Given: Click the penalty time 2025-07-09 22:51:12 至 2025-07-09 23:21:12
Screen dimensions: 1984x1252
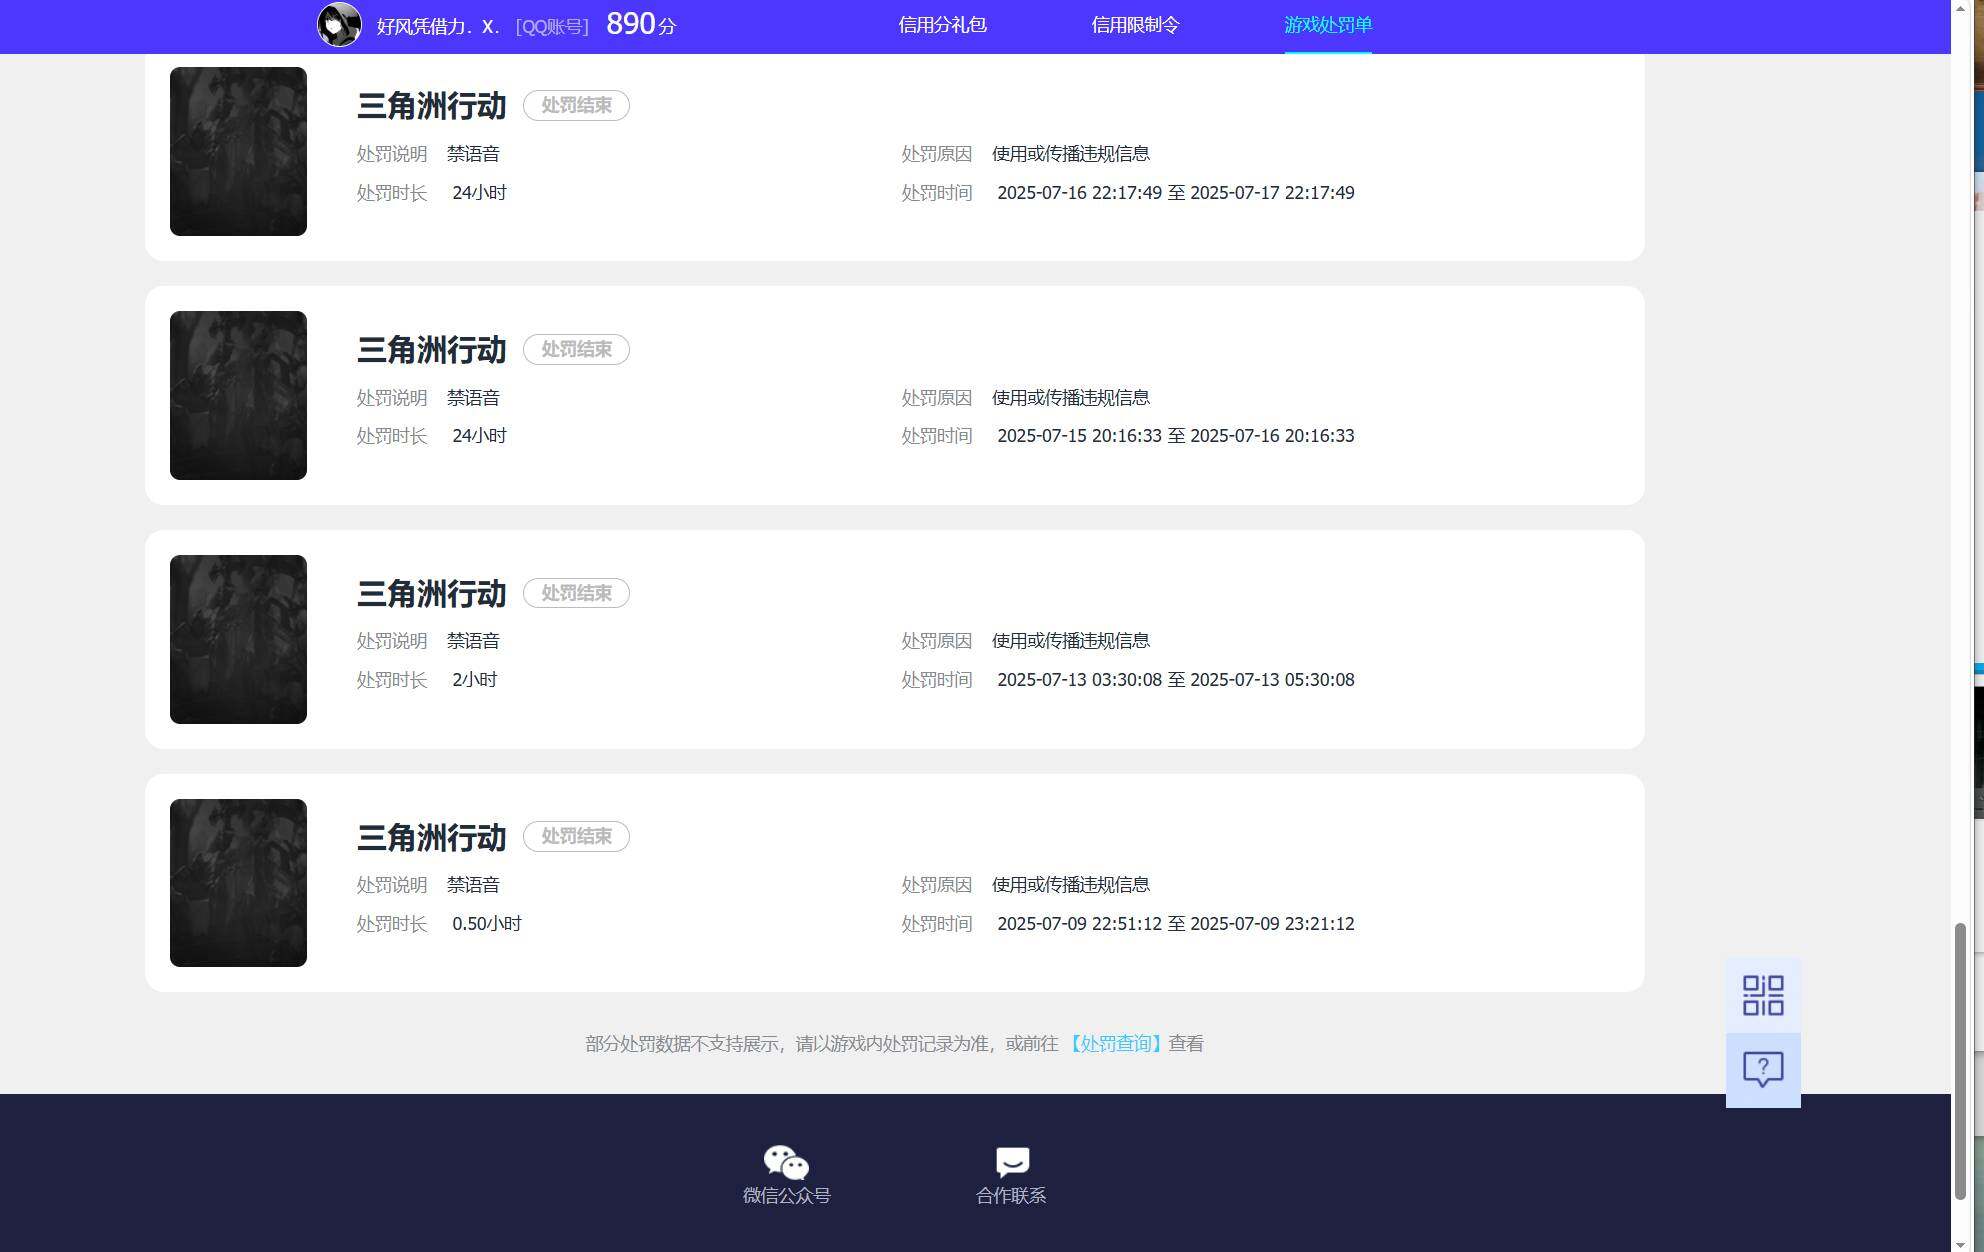Looking at the screenshot, I should pos(1175,924).
